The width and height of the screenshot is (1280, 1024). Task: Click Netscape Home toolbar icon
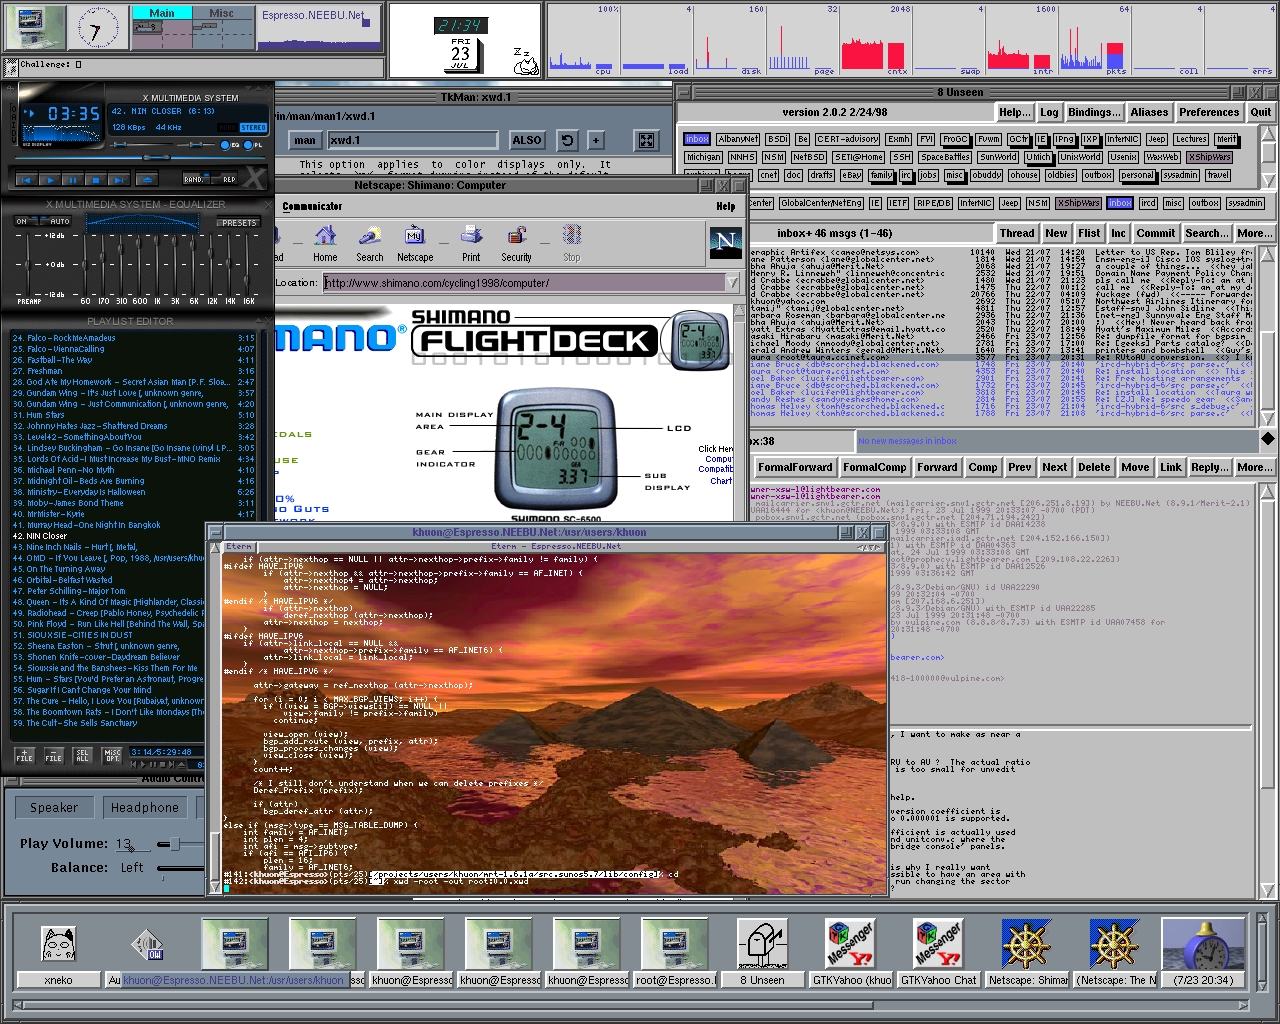point(325,243)
